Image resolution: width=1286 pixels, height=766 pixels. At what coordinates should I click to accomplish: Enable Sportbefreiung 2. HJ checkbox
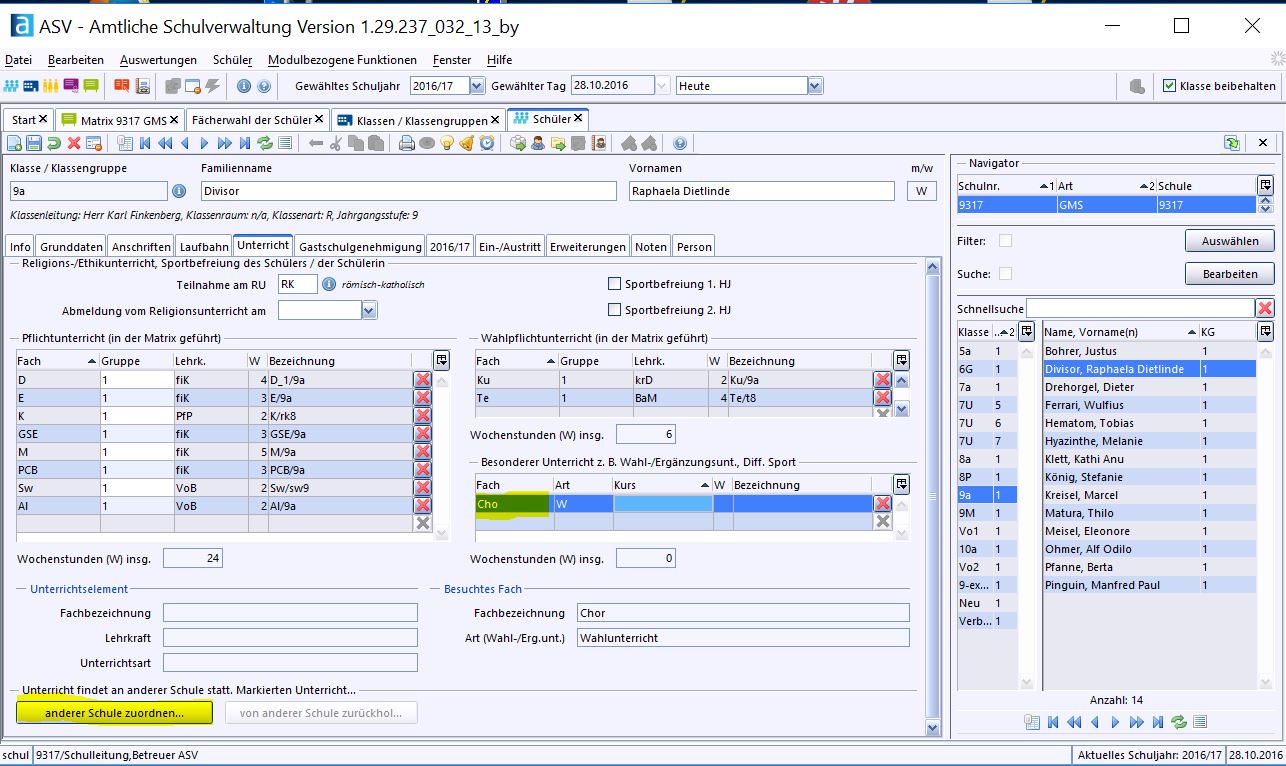pyautogui.click(x=615, y=310)
